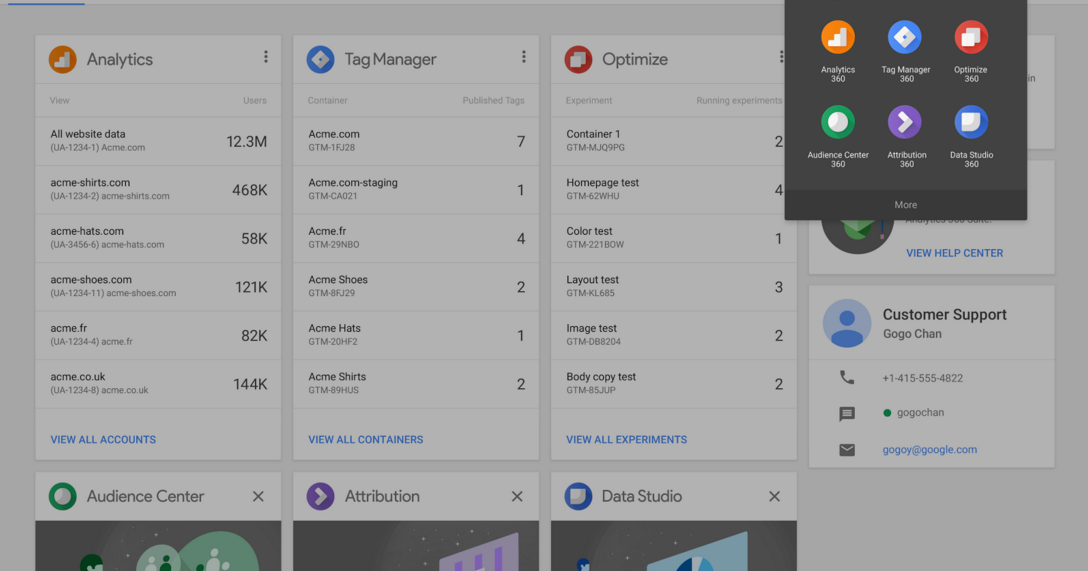Select the acme.fr view in Analytics
Viewport: 1088px width, 571px height.
158,335
